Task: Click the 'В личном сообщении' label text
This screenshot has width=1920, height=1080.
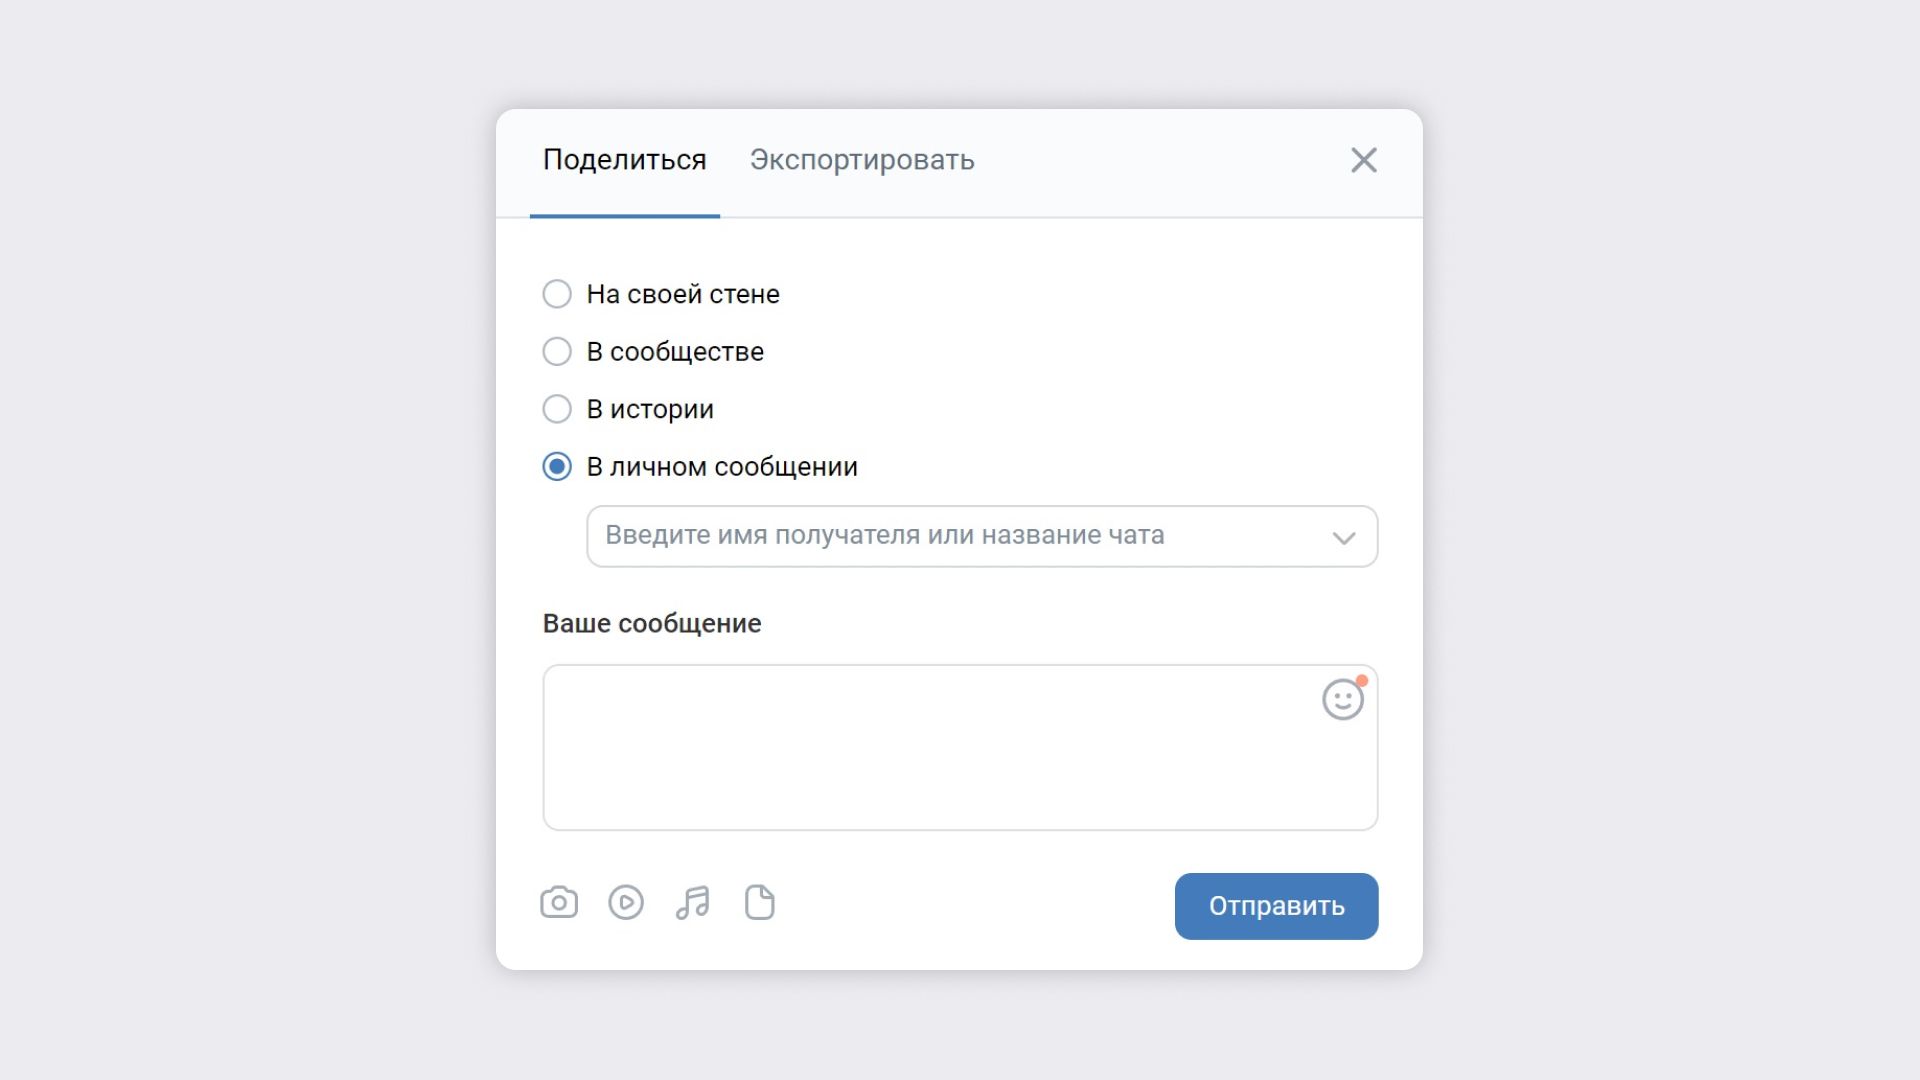Action: [x=722, y=467]
